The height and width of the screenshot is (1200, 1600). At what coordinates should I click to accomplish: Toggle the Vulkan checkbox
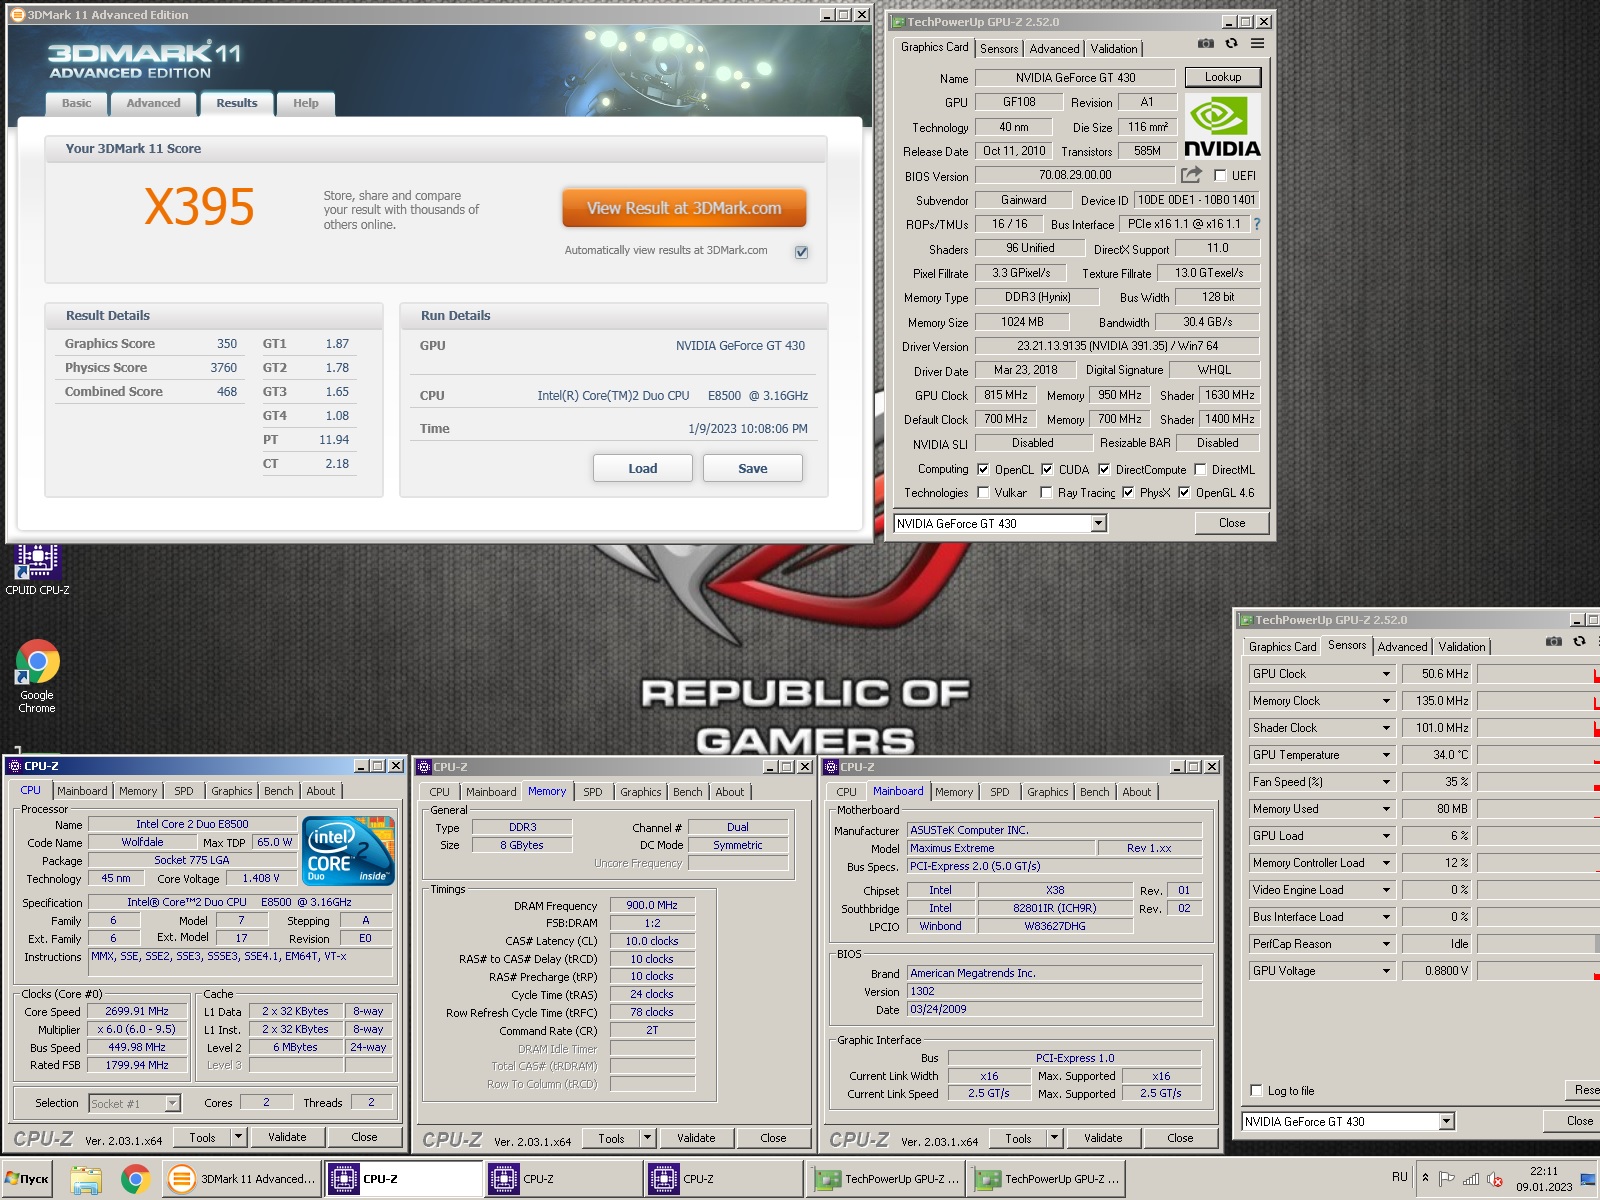tap(983, 492)
